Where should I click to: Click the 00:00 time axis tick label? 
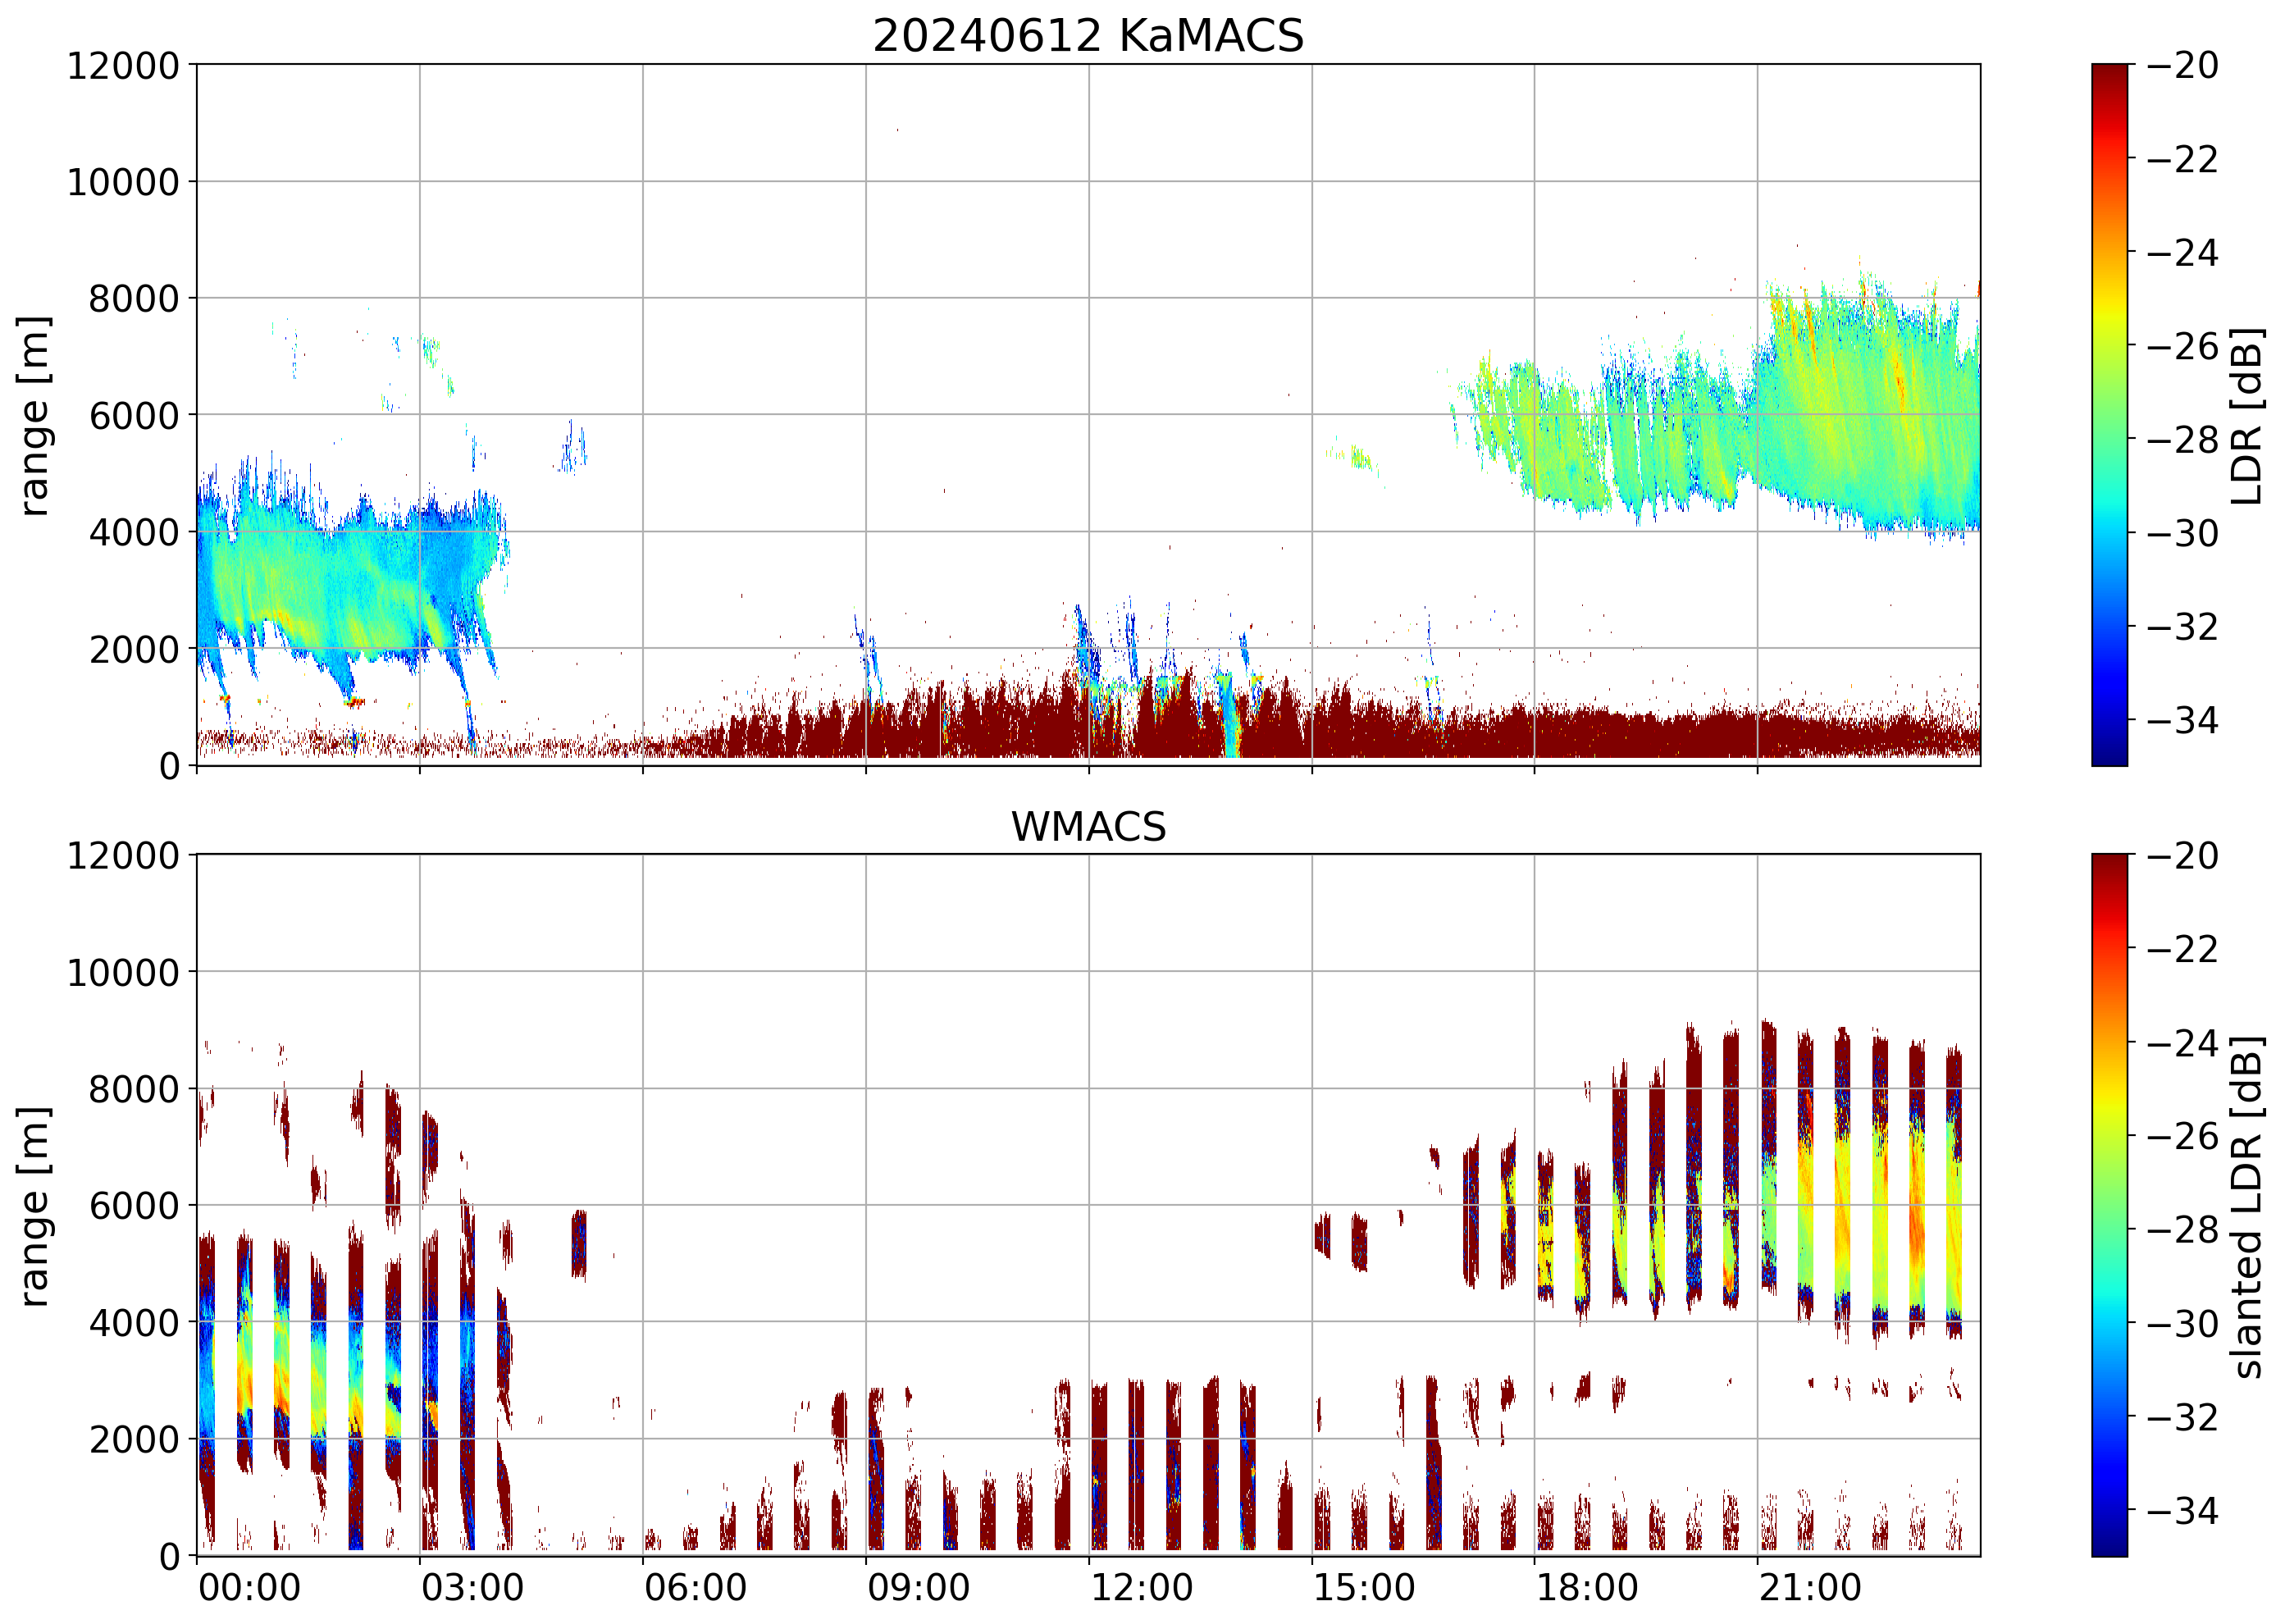click(x=249, y=1588)
